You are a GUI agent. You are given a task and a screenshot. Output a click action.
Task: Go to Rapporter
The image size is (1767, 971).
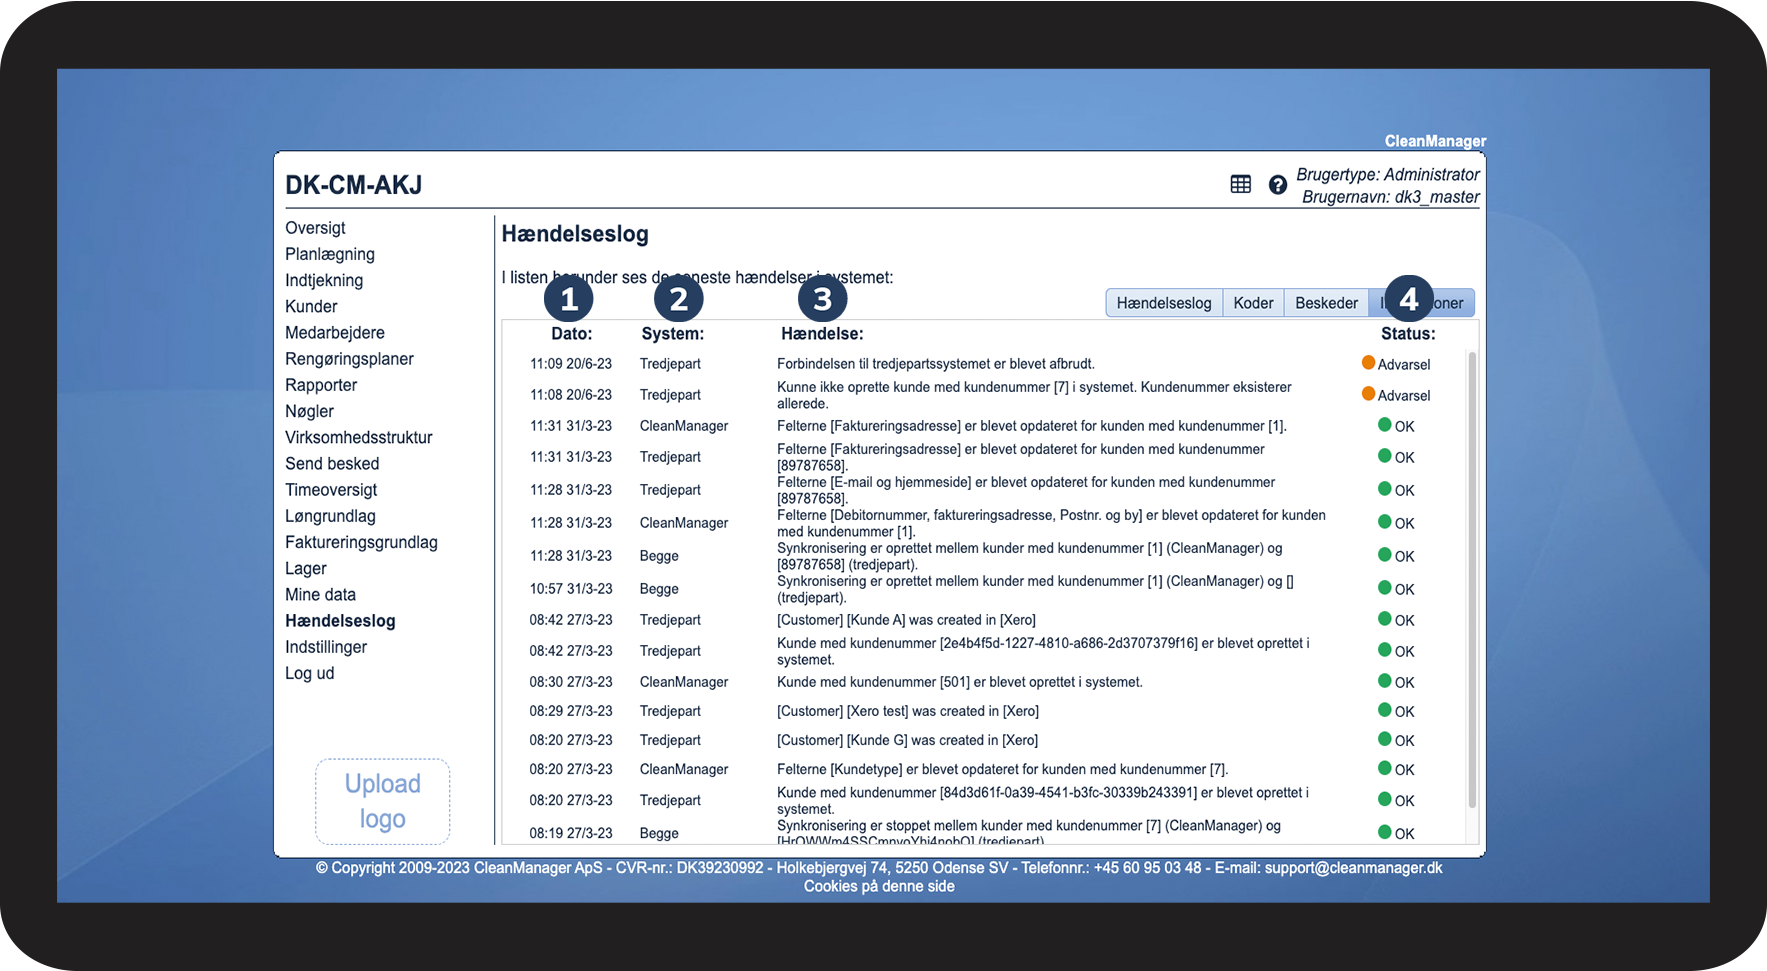click(321, 385)
